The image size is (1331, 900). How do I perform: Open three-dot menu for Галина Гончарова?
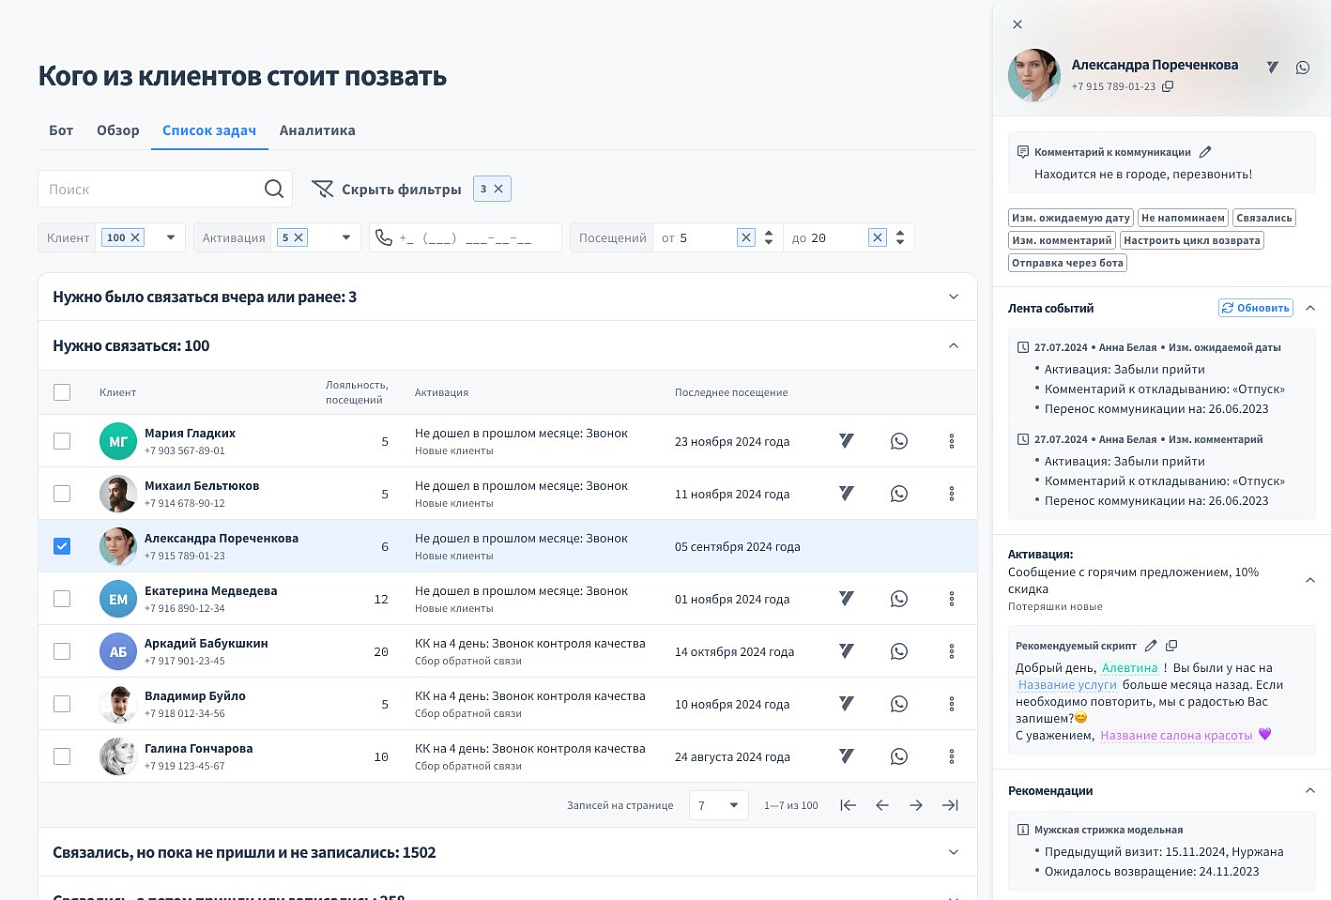pyautogui.click(x=951, y=756)
